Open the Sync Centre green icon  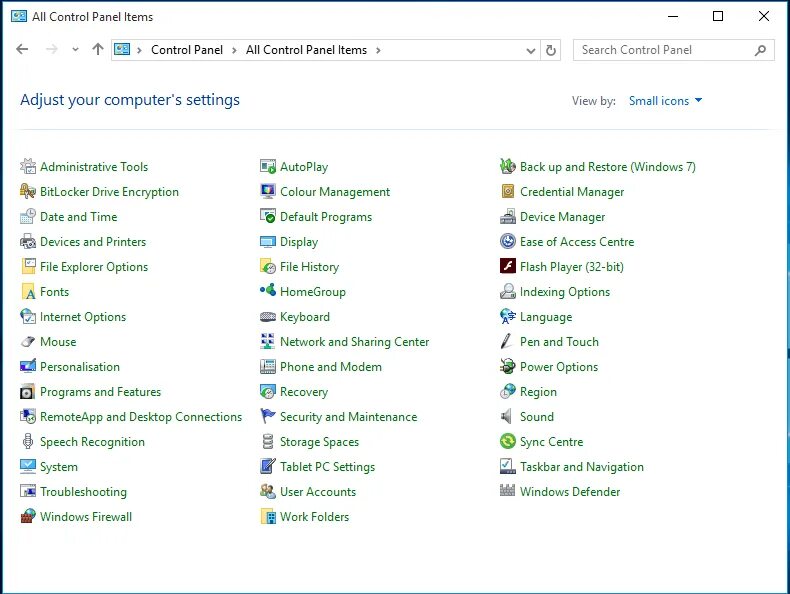(x=507, y=442)
